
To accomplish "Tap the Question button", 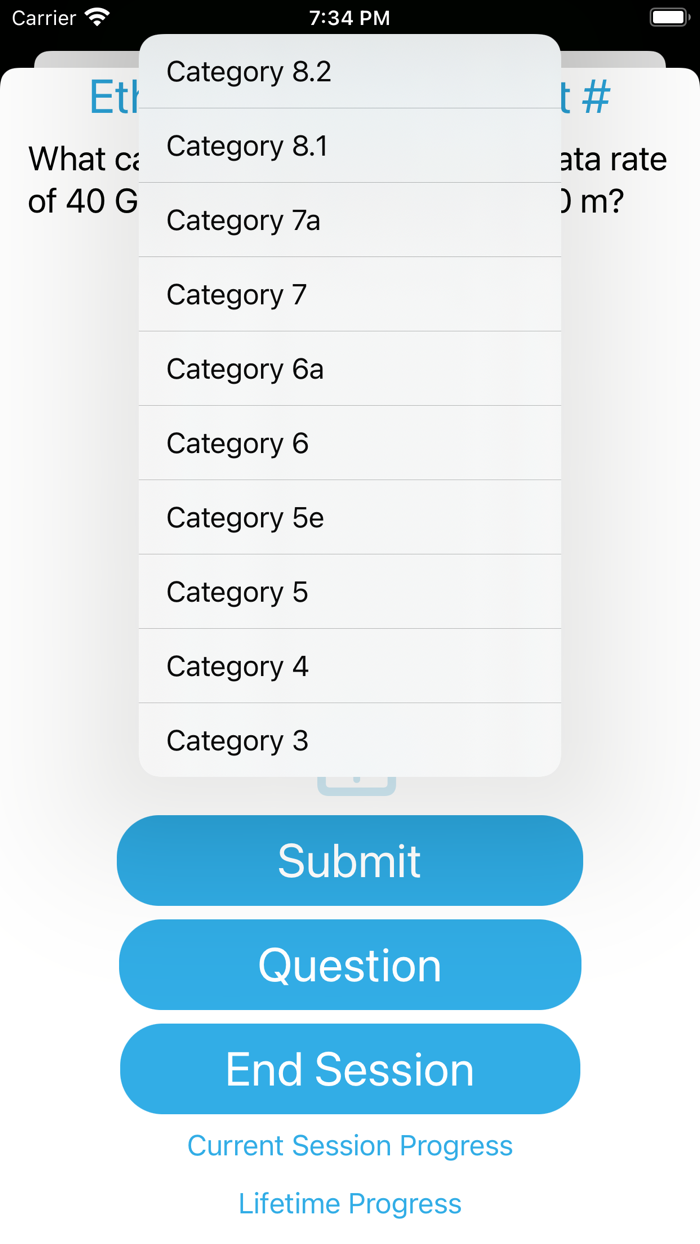I will (350, 965).
